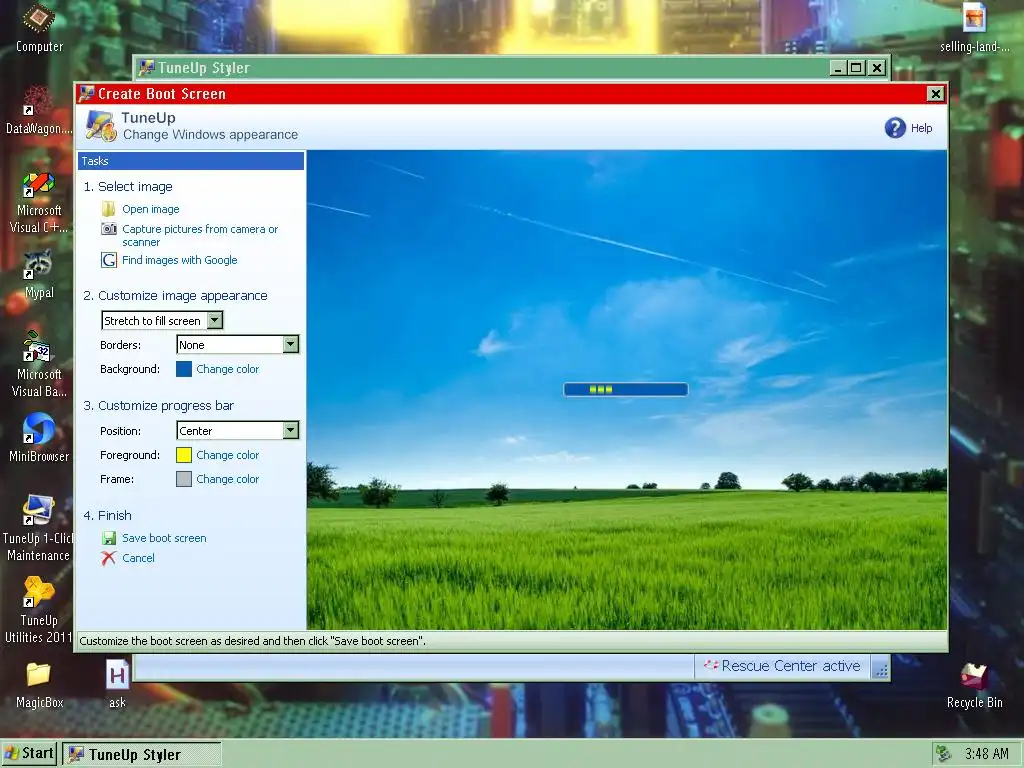Open the Computer desktop icon
Screen dimensions: 1024x768
coord(39,29)
